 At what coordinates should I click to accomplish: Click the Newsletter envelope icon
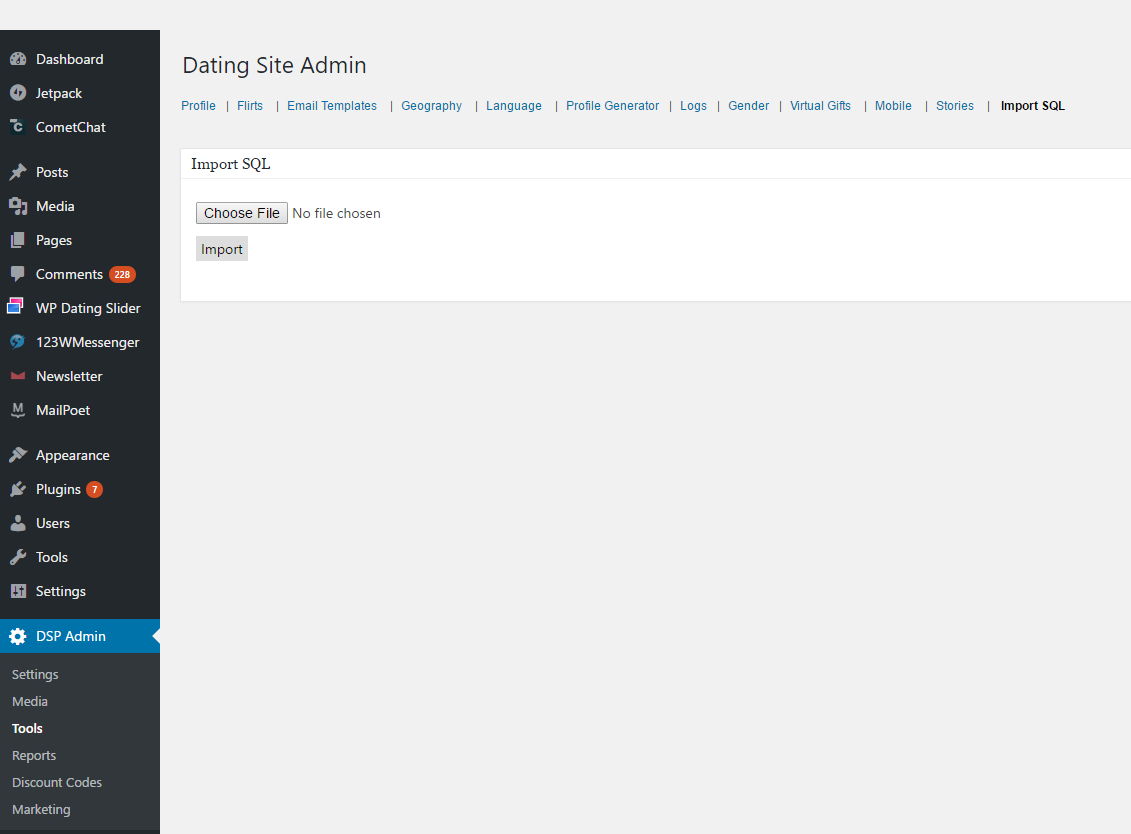coord(18,376)
